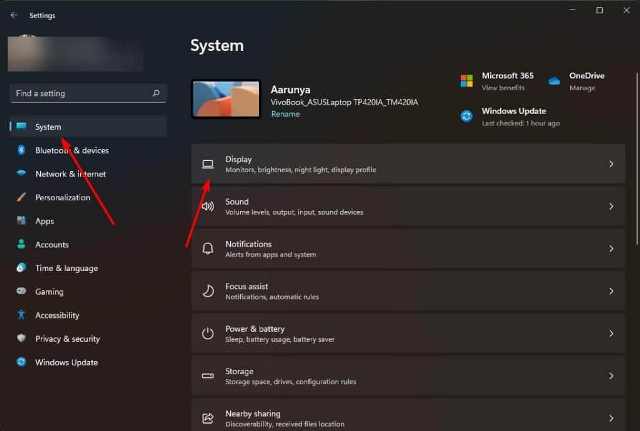Expand the Power & battery row chevron
The image size is (640, 431).
point(611,334)
